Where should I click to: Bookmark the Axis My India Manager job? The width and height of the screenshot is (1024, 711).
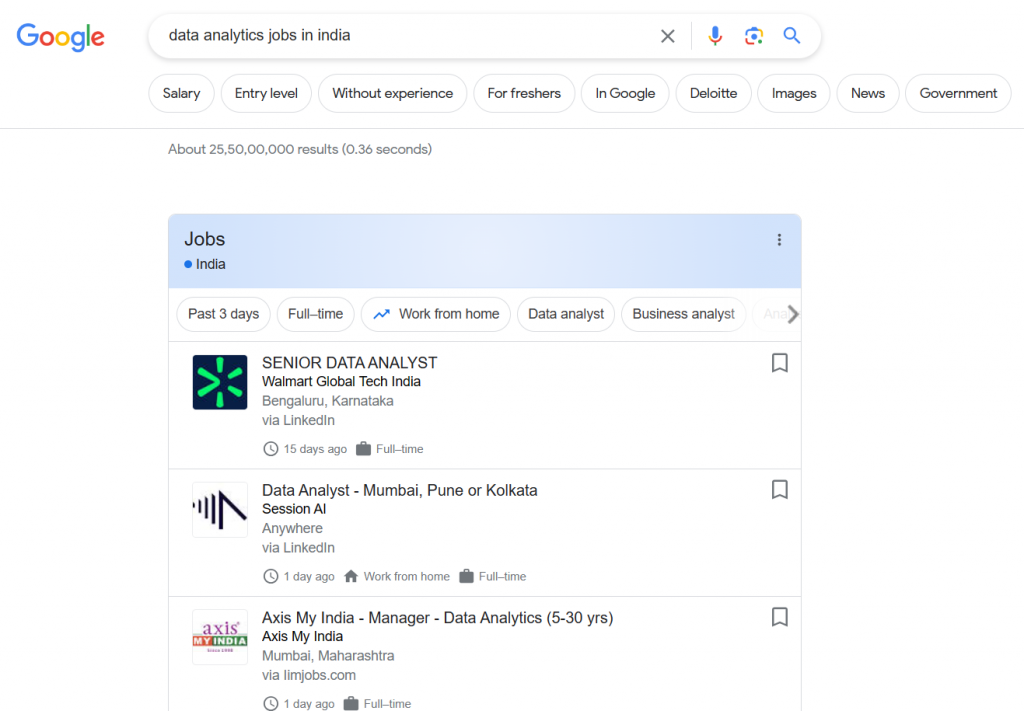(780, 617)
